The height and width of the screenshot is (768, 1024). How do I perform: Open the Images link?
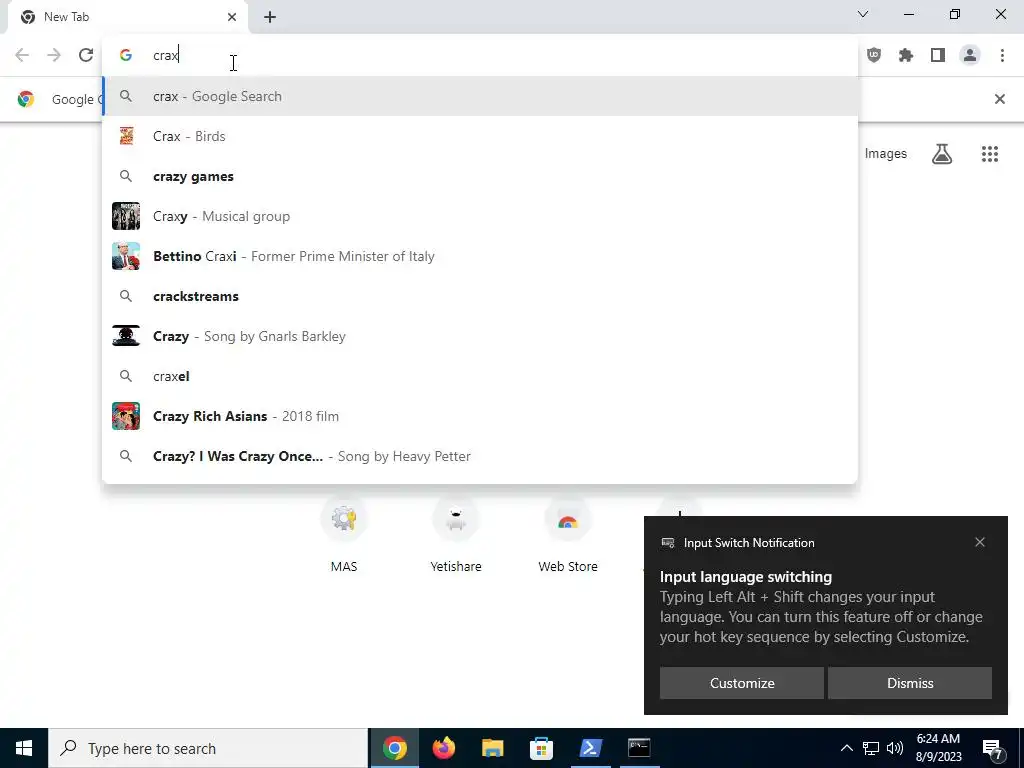point(886,153)
